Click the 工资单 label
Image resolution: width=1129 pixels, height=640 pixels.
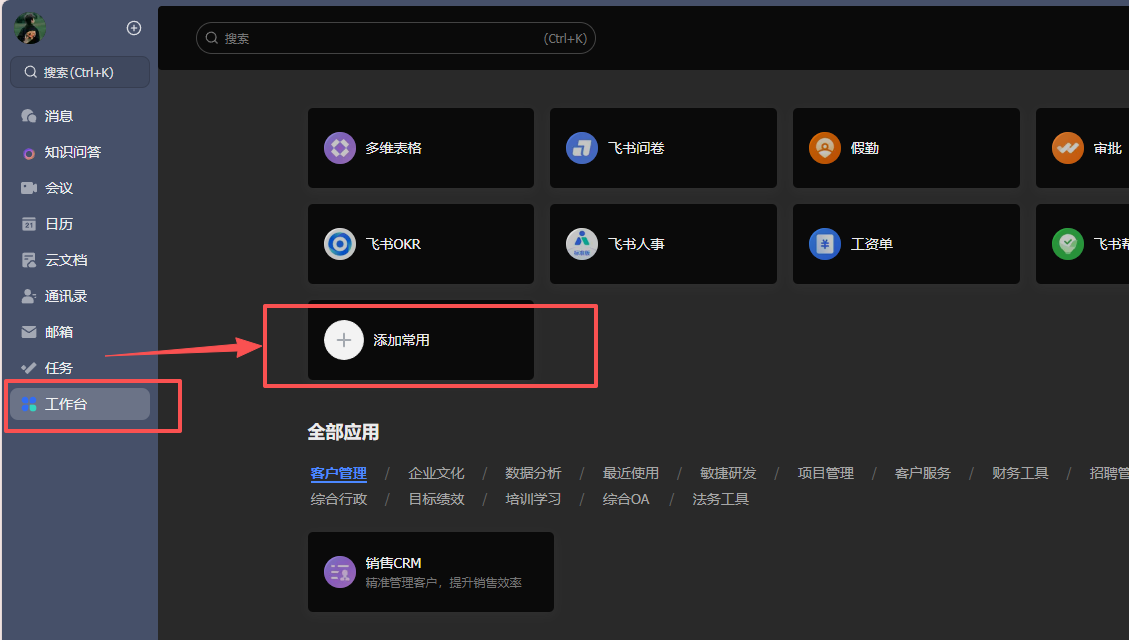[872, 244]
